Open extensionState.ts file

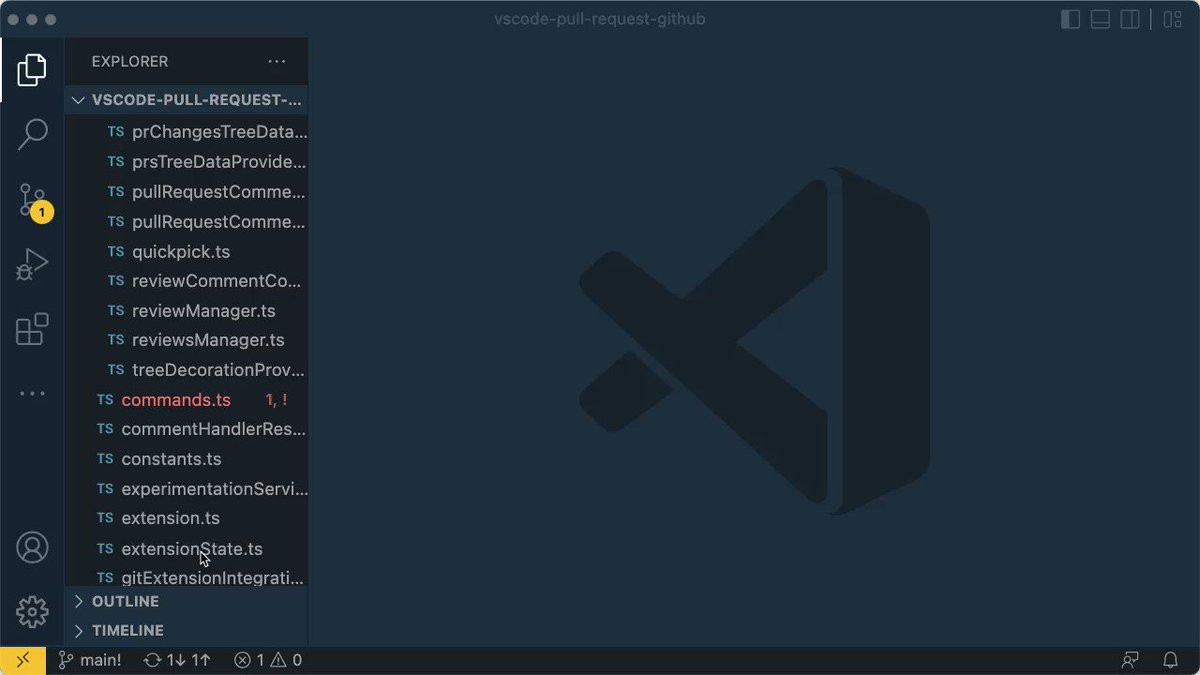pyautogui.click(x=187, y=549)
